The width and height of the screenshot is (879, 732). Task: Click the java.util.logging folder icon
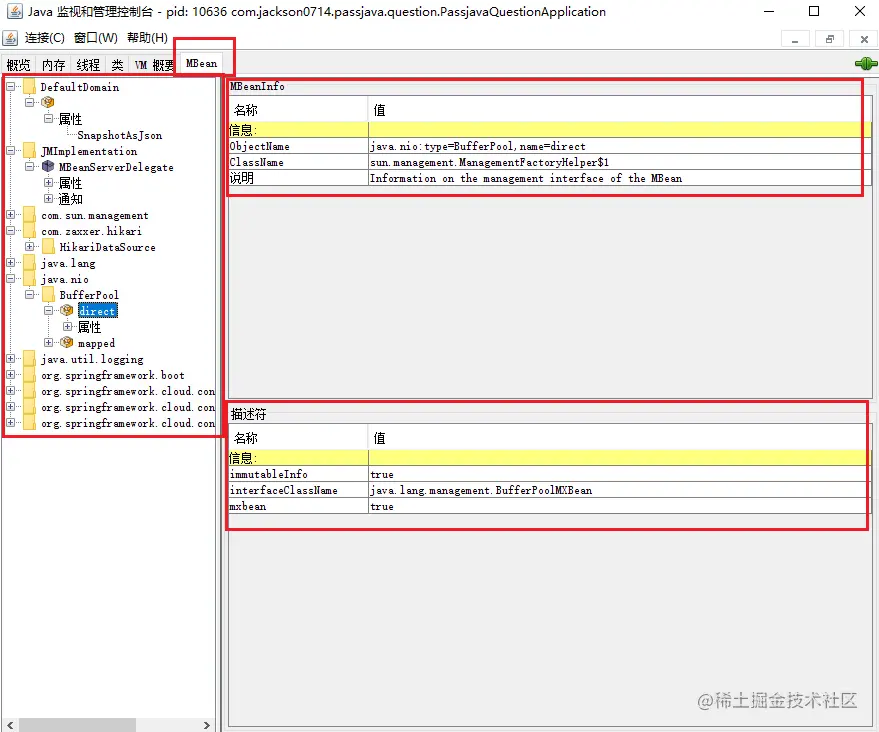[x=30, y=359]
